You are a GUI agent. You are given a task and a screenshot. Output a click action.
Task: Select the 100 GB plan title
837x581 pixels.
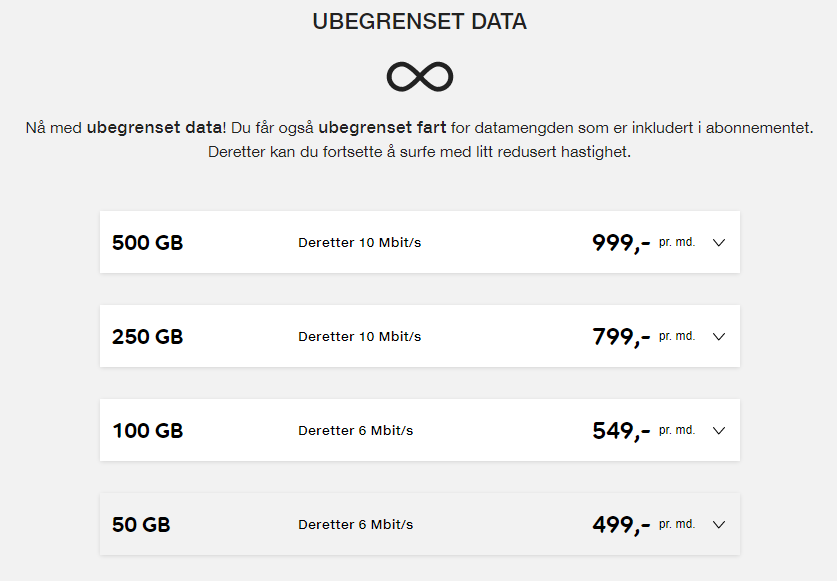pyautogui.click(x=147, y=430)
